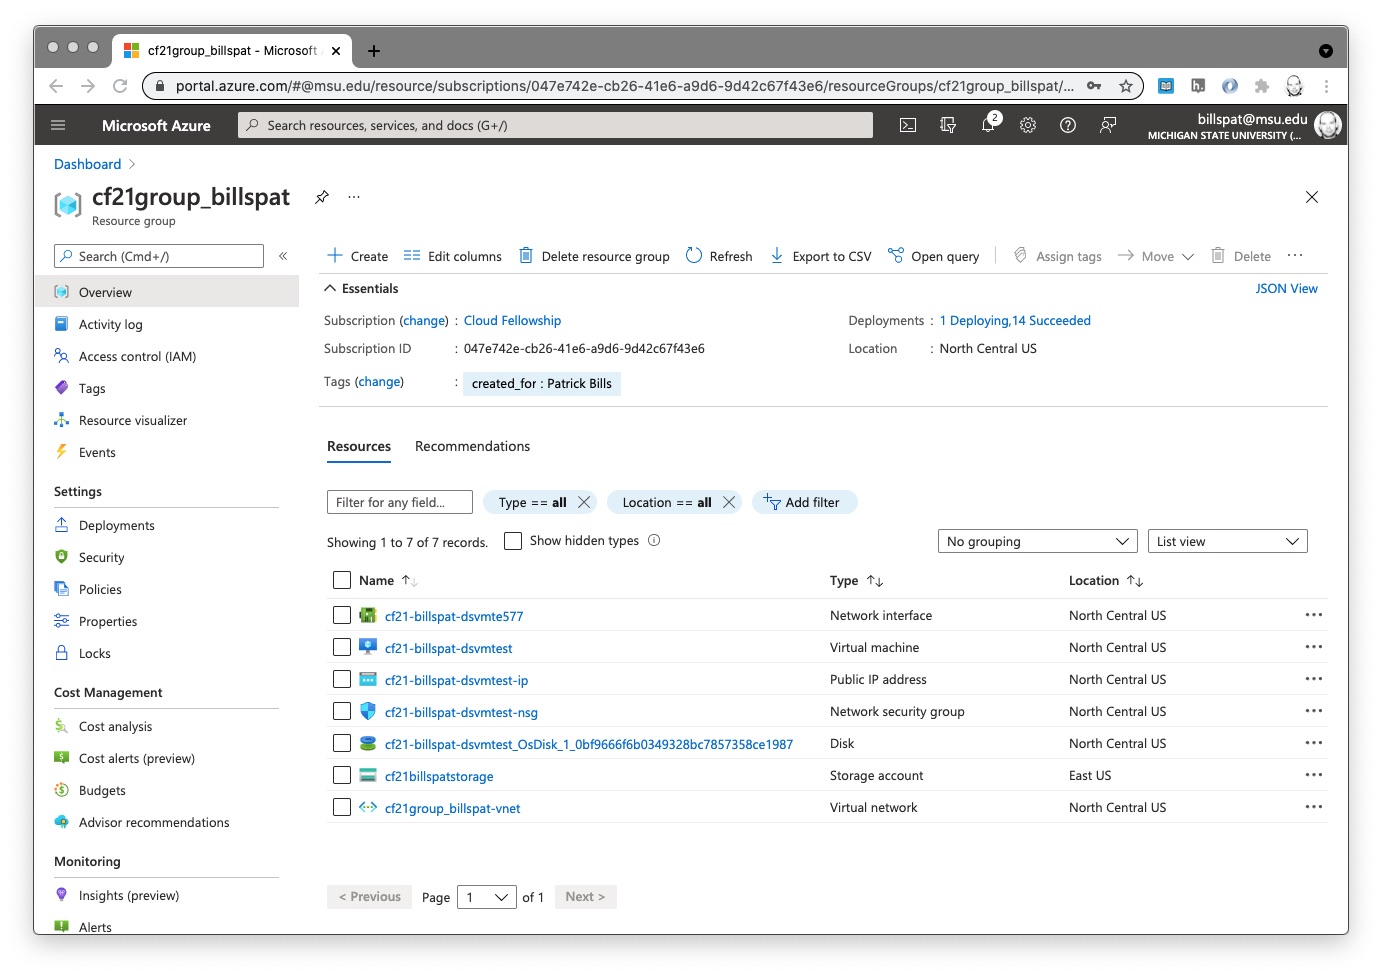Click Delete resource group

[594, 256]
